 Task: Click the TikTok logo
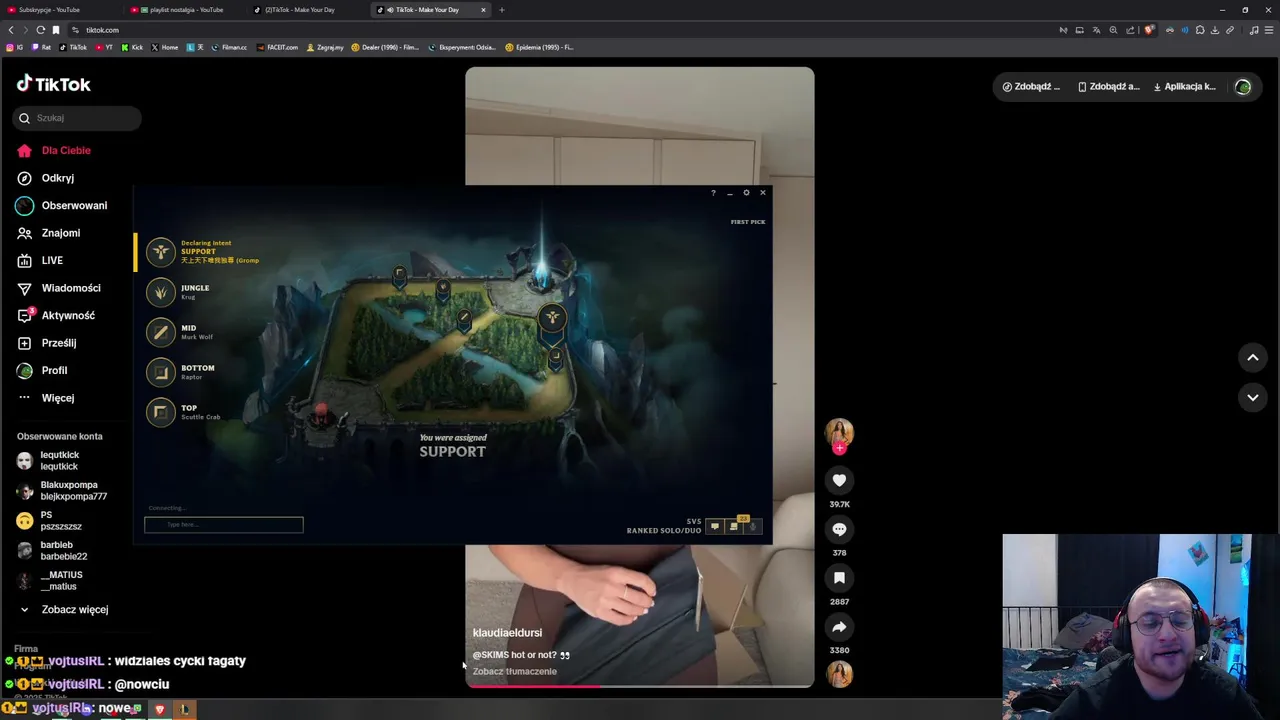click(x=54, y=84)
